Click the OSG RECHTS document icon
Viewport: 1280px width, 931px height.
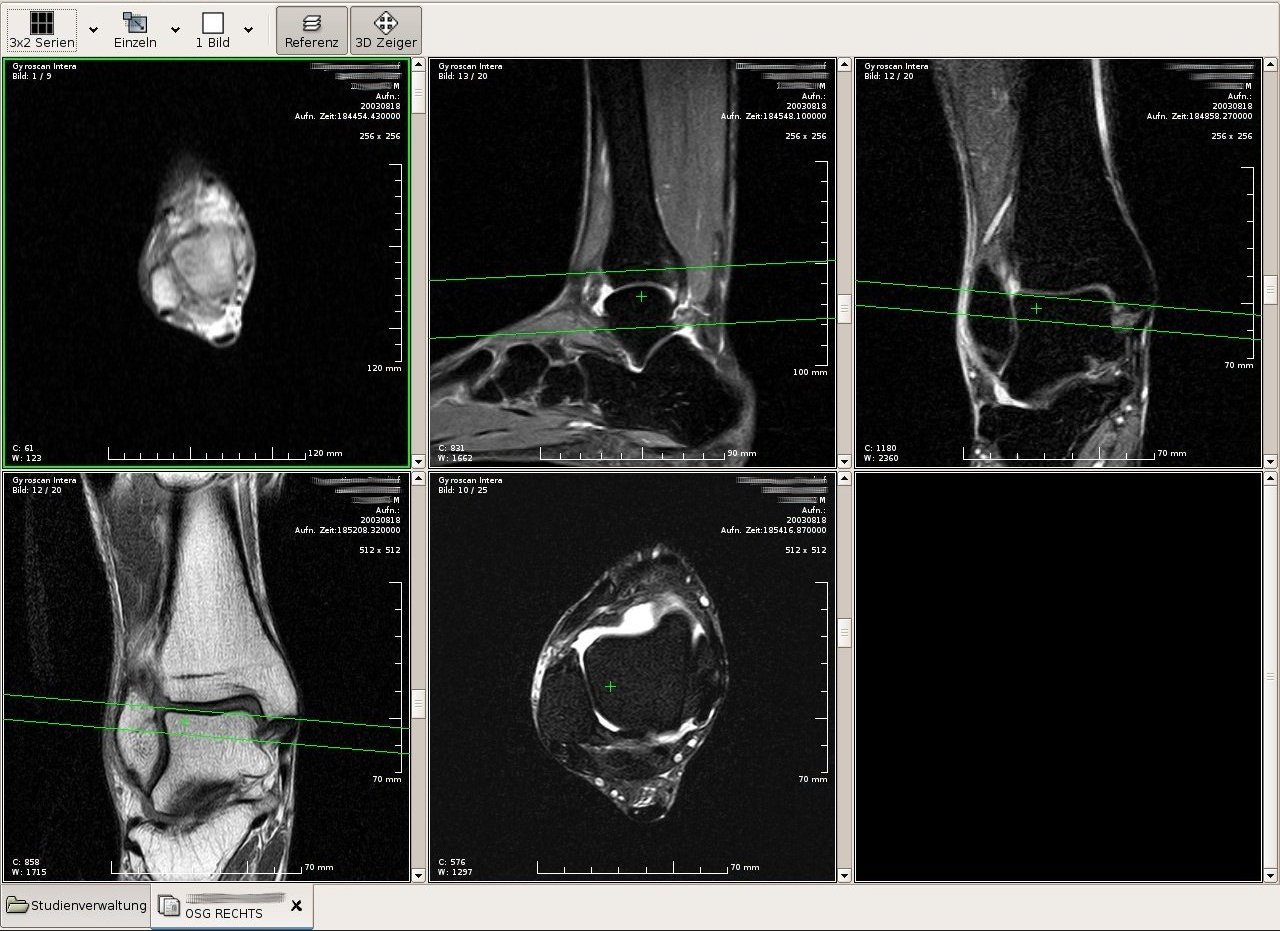coord(170,907)
